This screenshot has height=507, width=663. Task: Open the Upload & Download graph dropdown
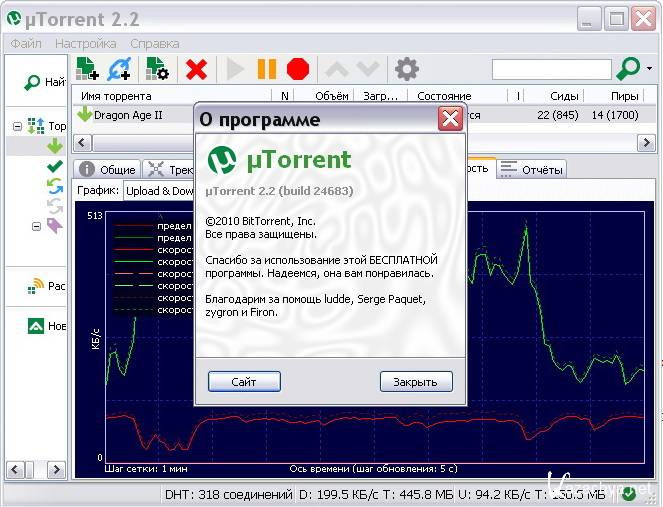pyautogui.click(x=158, y=190)
